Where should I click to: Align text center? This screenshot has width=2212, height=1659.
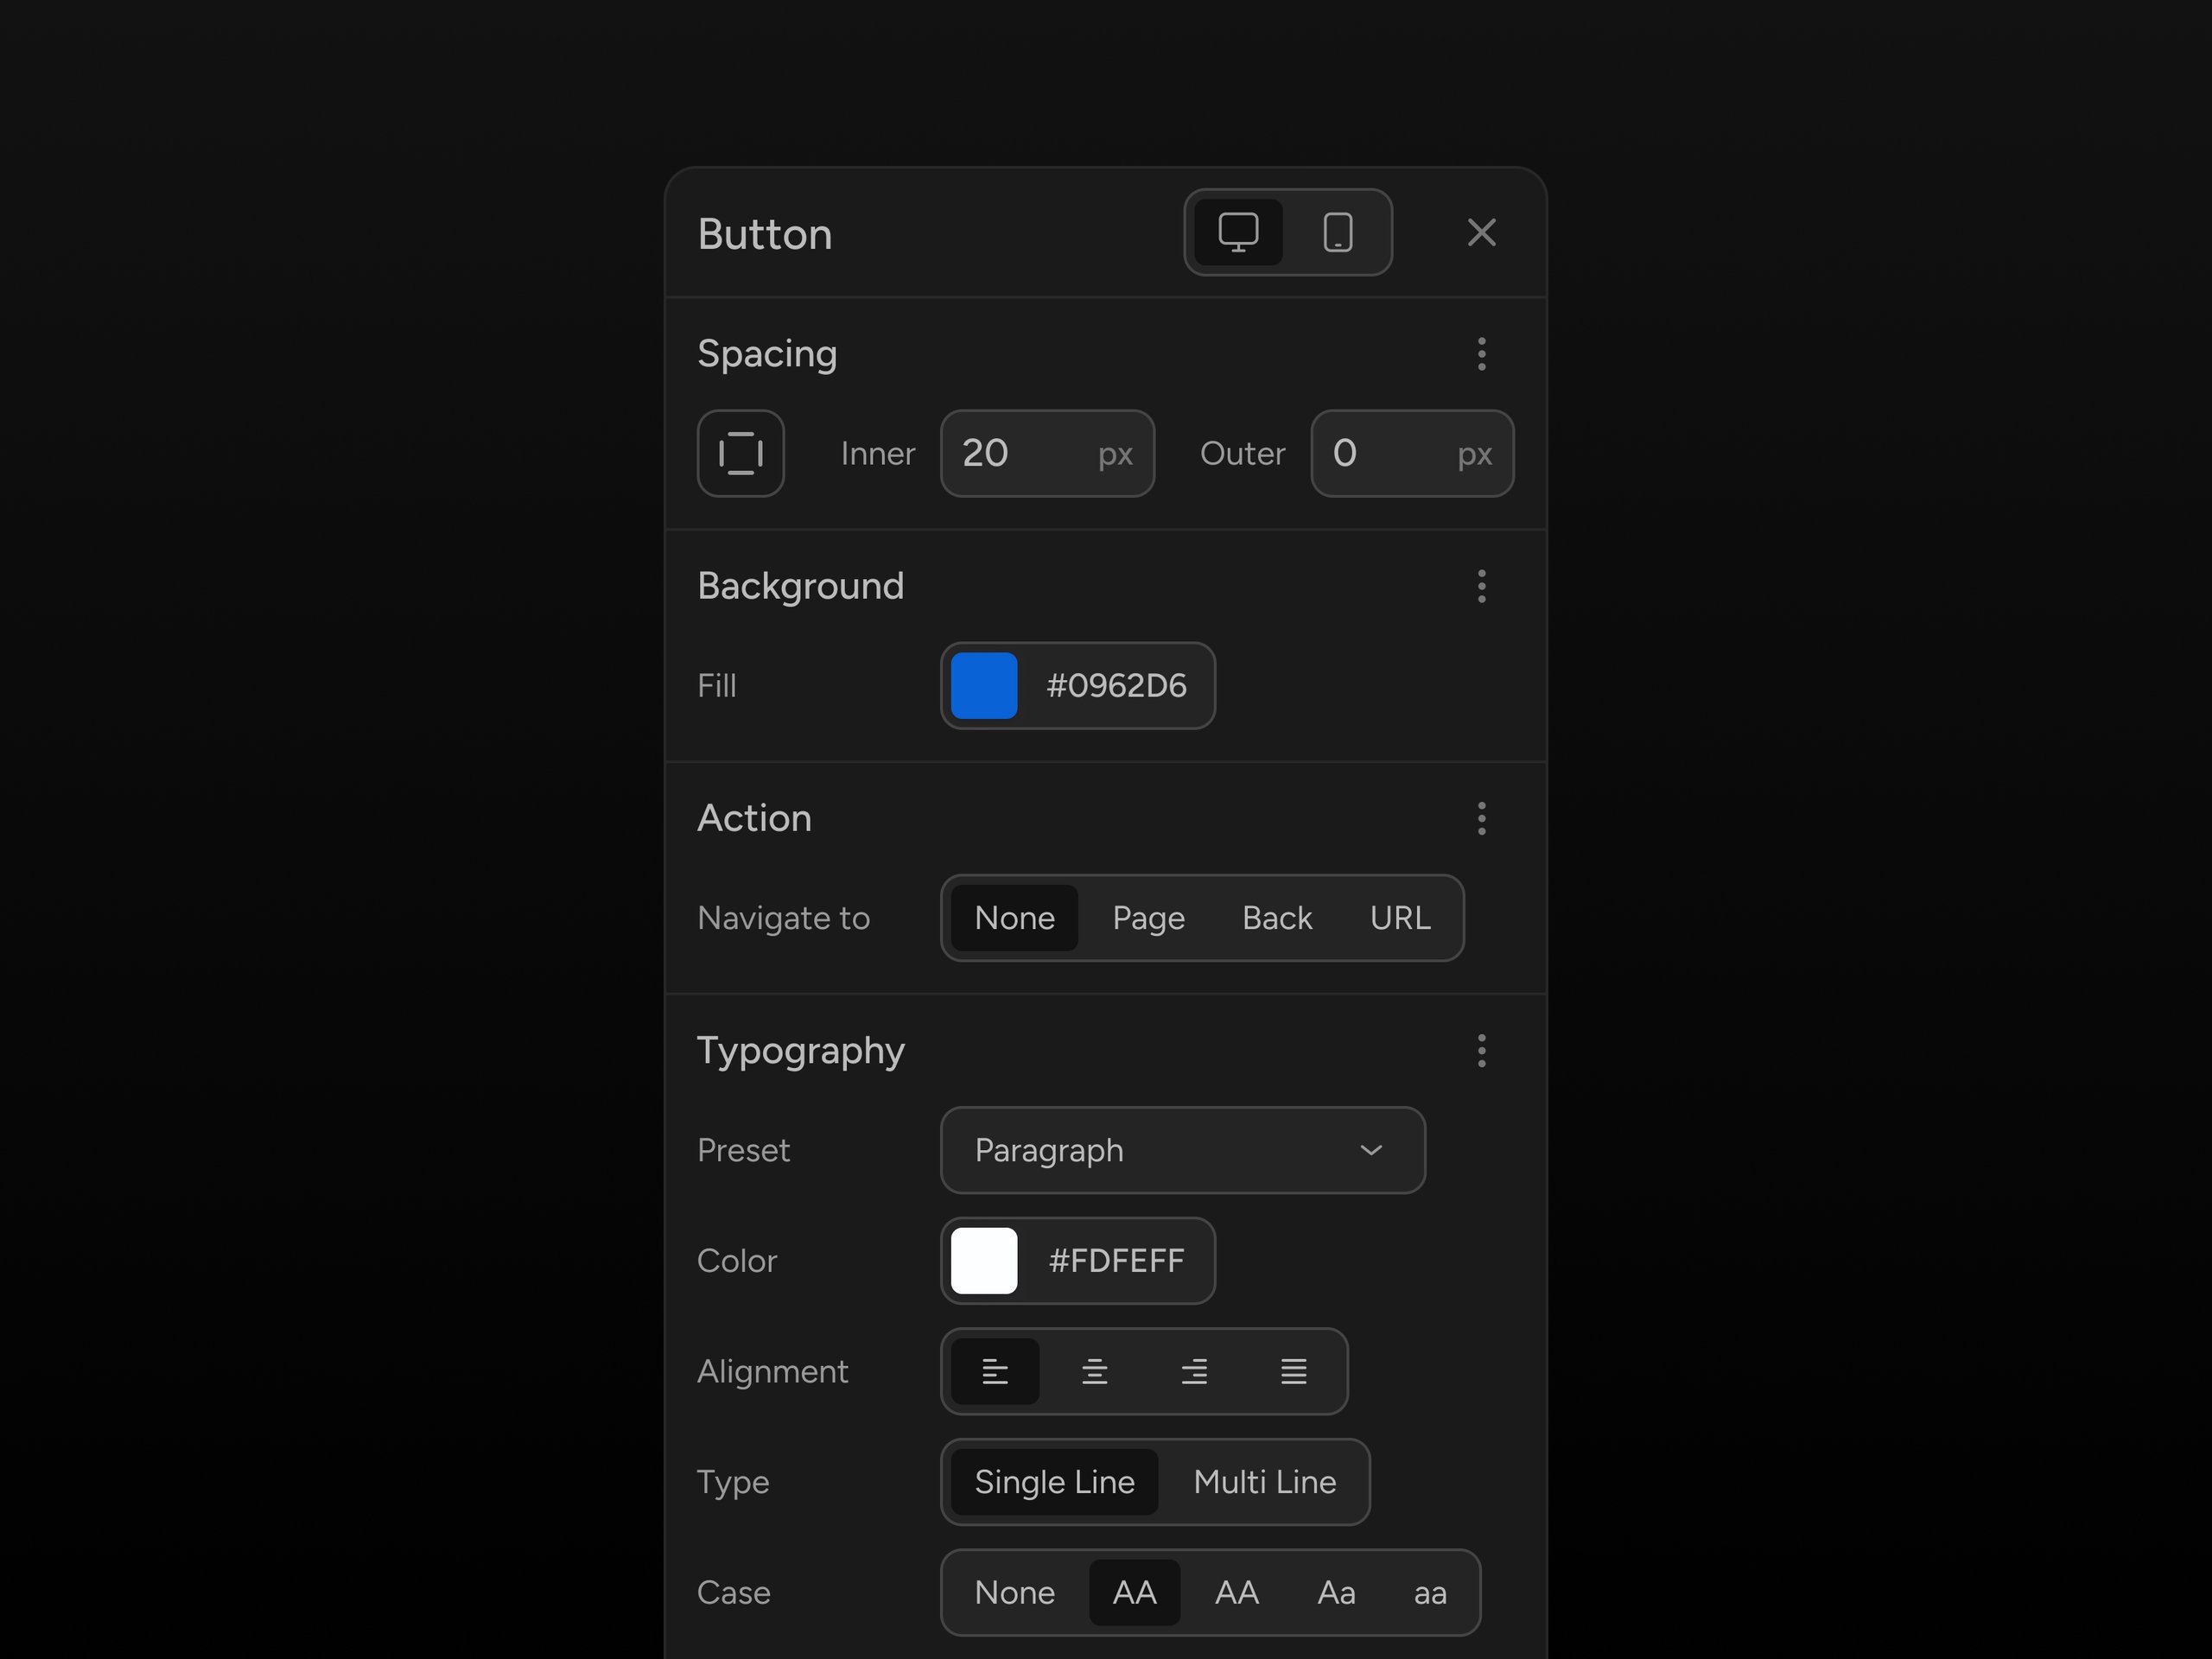(1094, 1371)
